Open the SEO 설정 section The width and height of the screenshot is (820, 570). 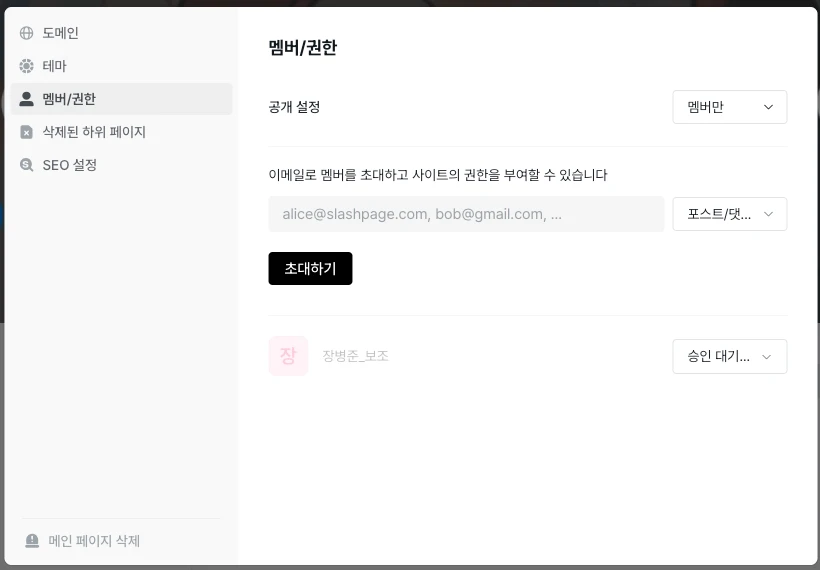[x=70, y=165]
